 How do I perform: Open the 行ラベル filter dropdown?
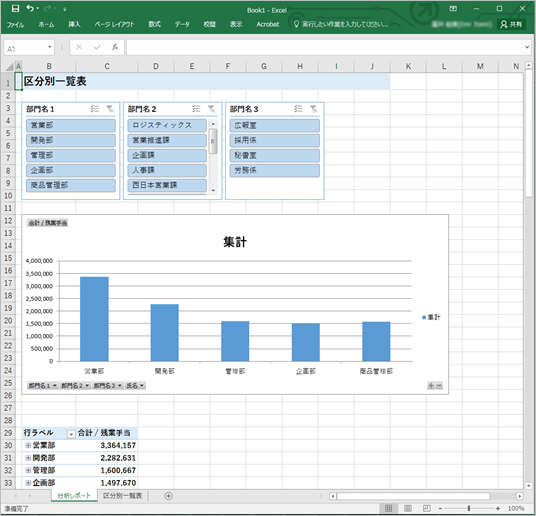pyautogui.click(x=71, y=434)
